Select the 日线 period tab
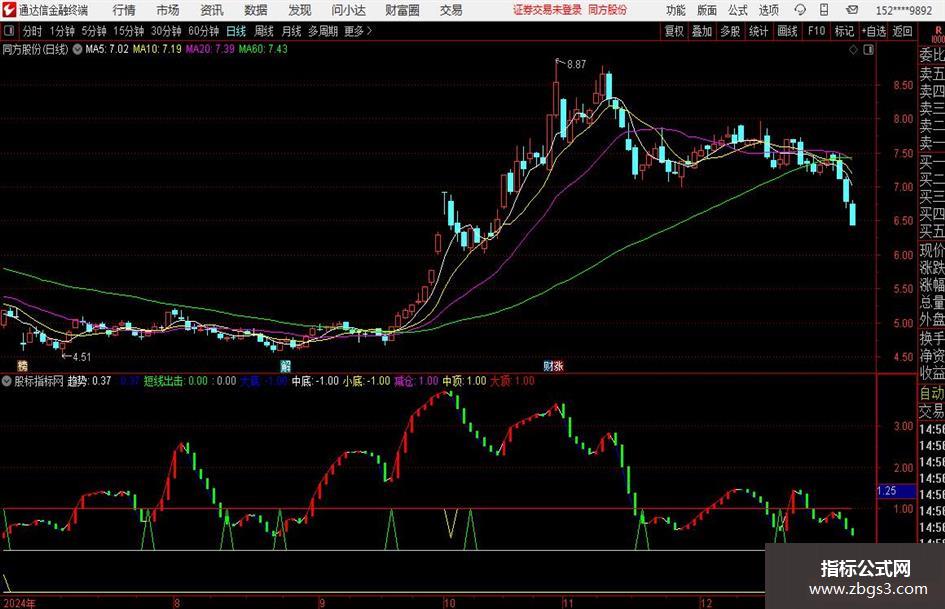Screen dimensions: 945x609 236,31
